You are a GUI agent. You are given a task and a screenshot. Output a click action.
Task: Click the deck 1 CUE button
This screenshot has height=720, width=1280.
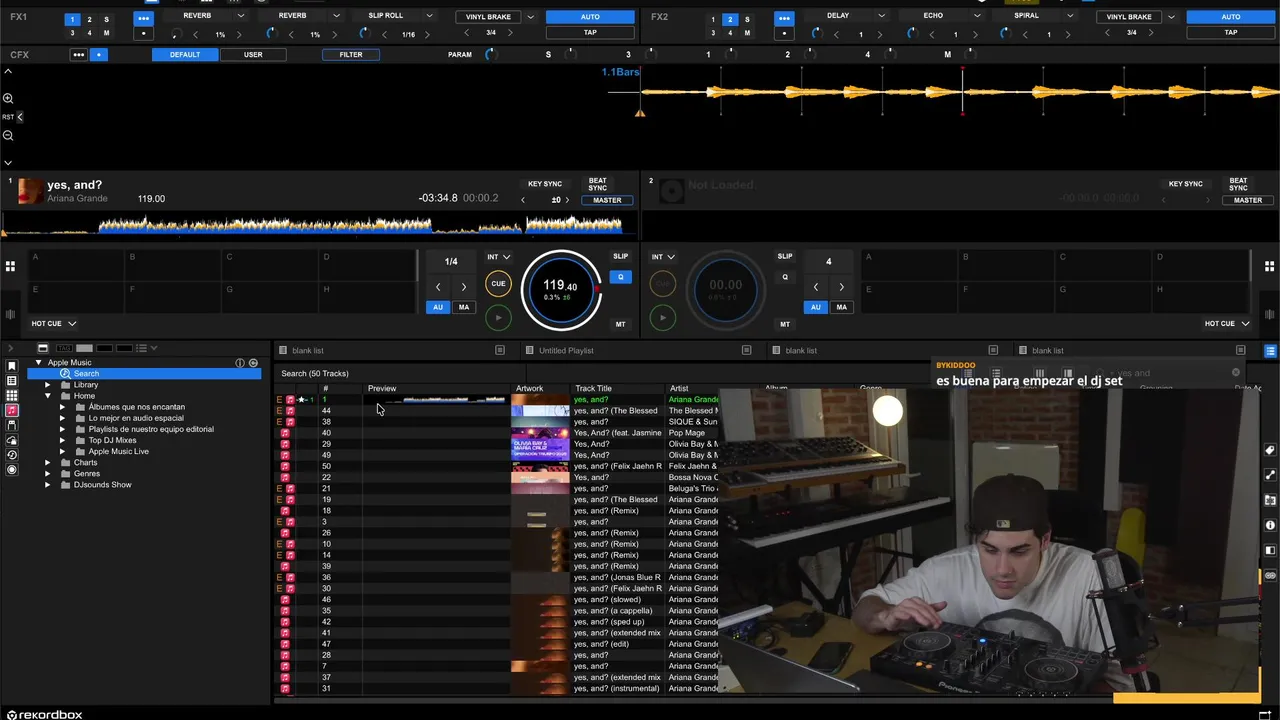pyautogui.click(x=498, y=284)
